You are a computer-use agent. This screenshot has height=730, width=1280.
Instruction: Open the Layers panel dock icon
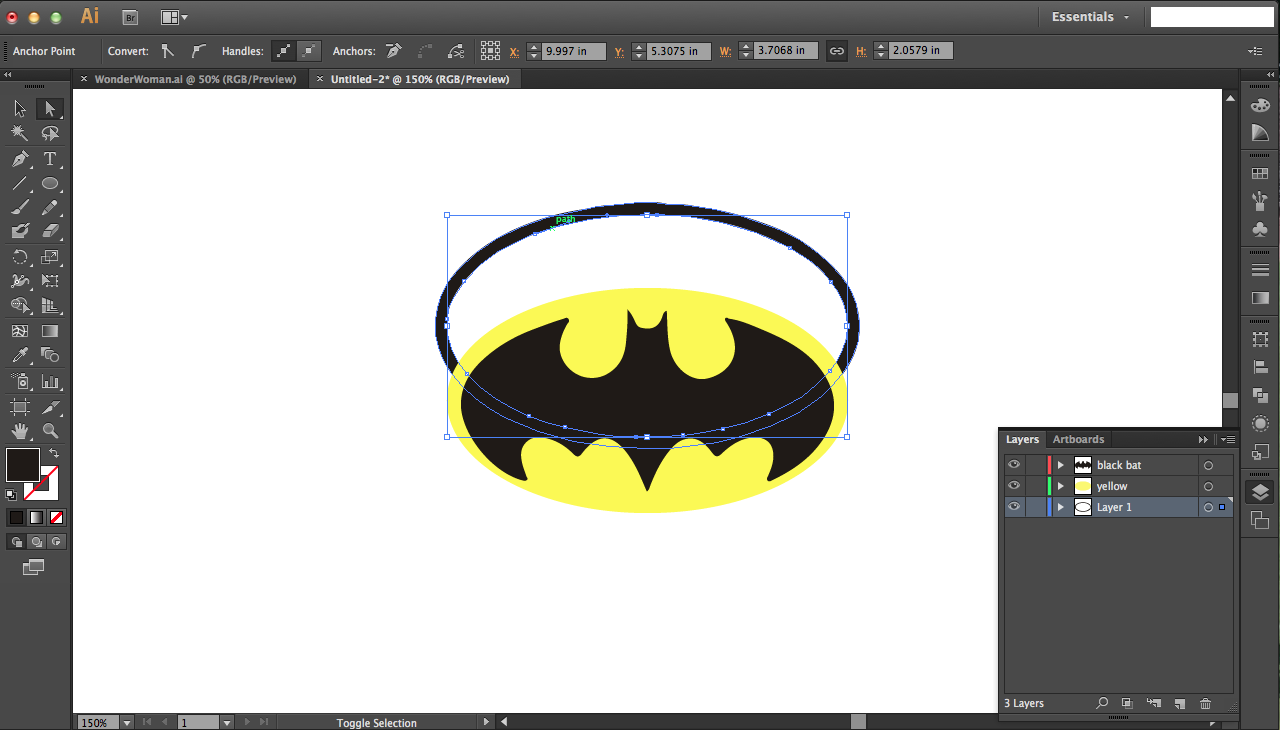1260,492
